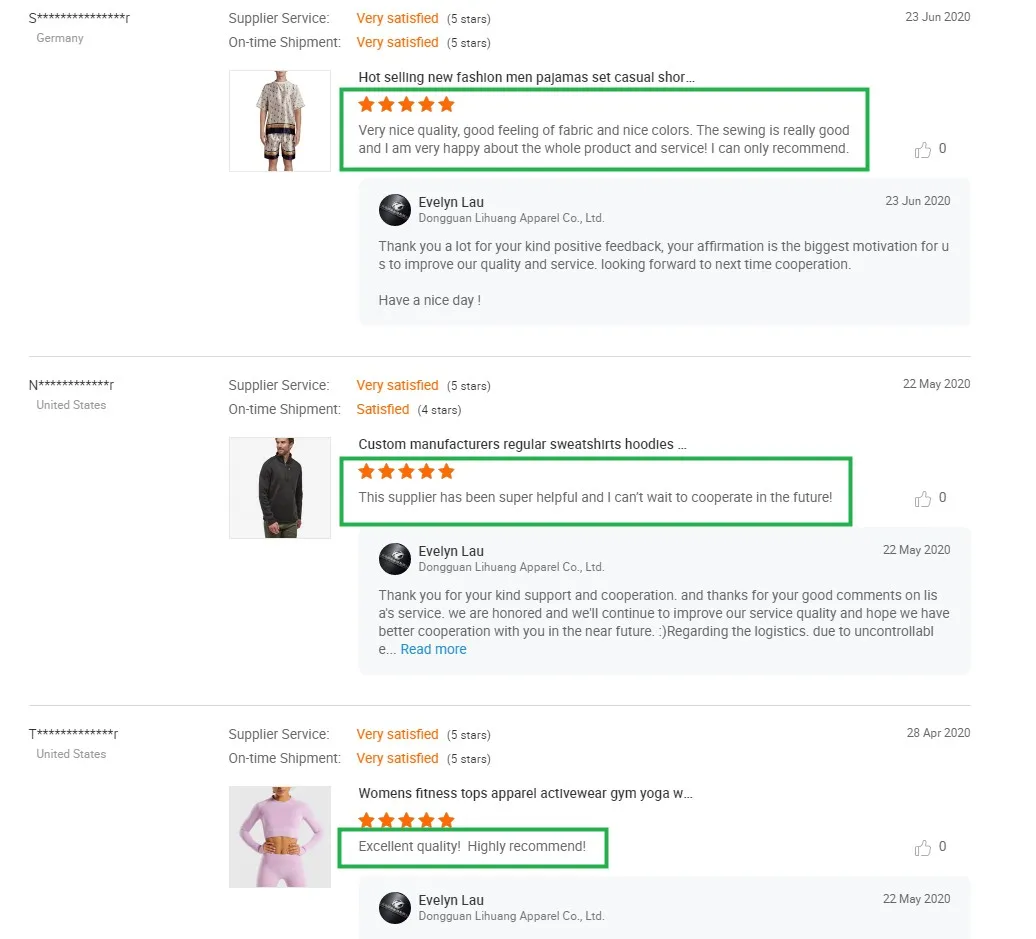Click Evelyn Lau's avatar in hoodies reply
The width and height of the screenshot is (1036, 939).
point(395,559)
